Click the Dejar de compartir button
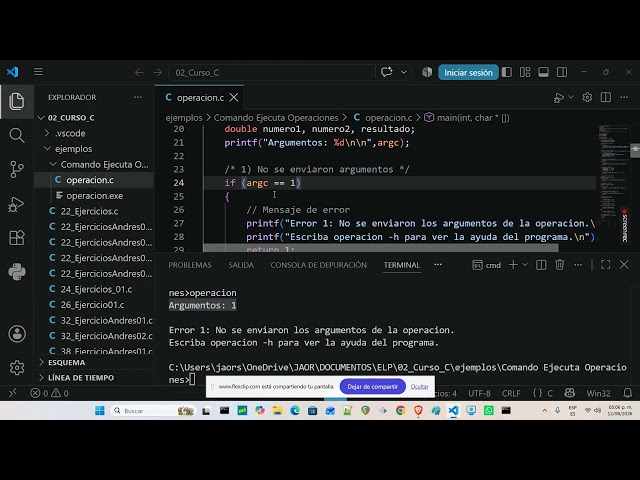This screenshot has height=480, width=640. (x=373, y=387)
